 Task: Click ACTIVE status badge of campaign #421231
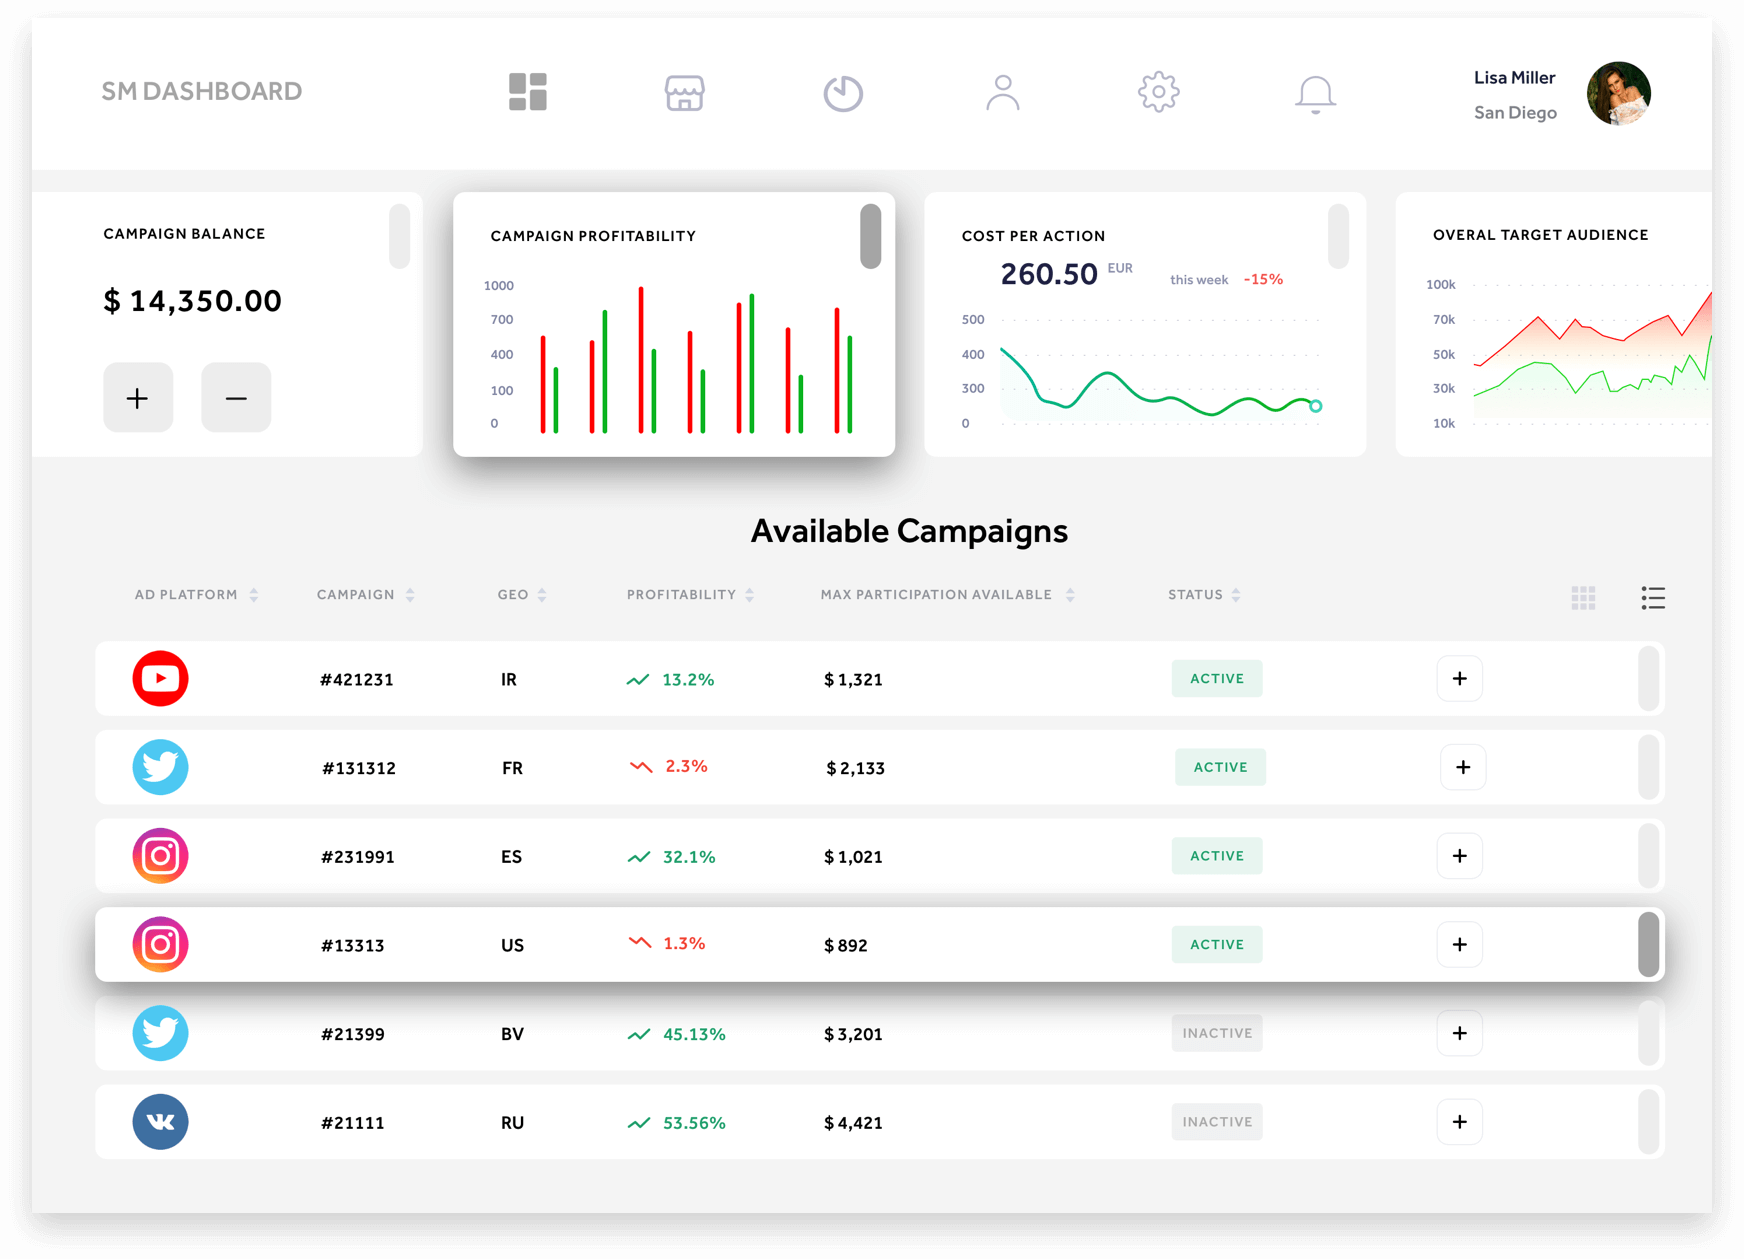point(1217,678)
